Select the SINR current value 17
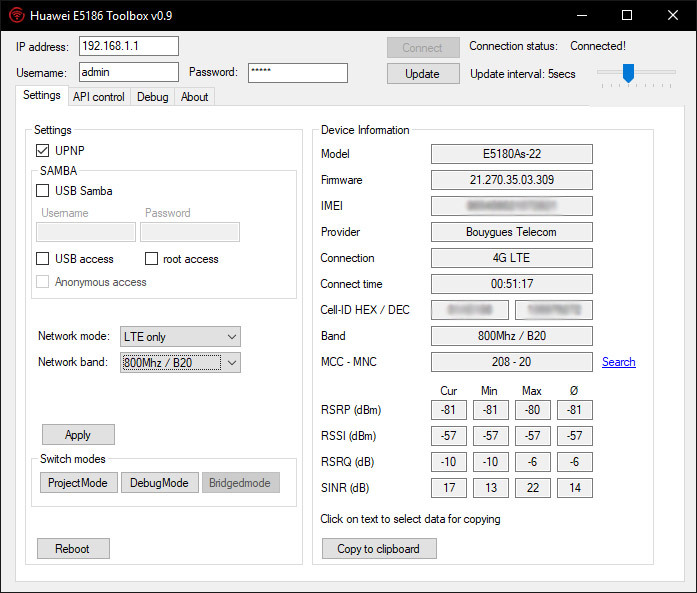 point(449,488)
